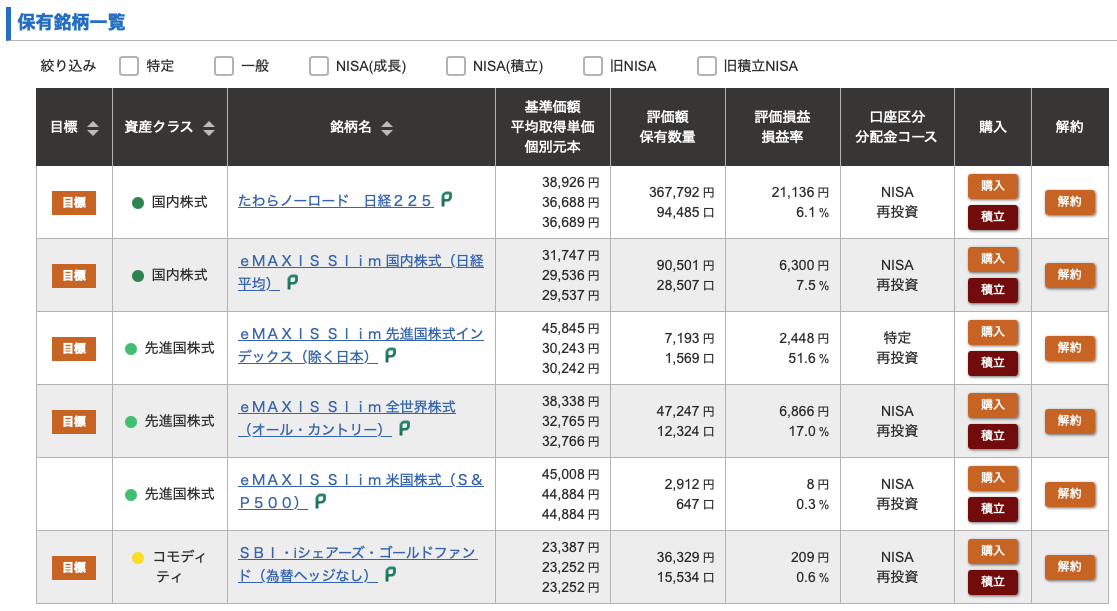Click the P points icon next to eMAXIS Slim 全世界株式

click(404, 428)
